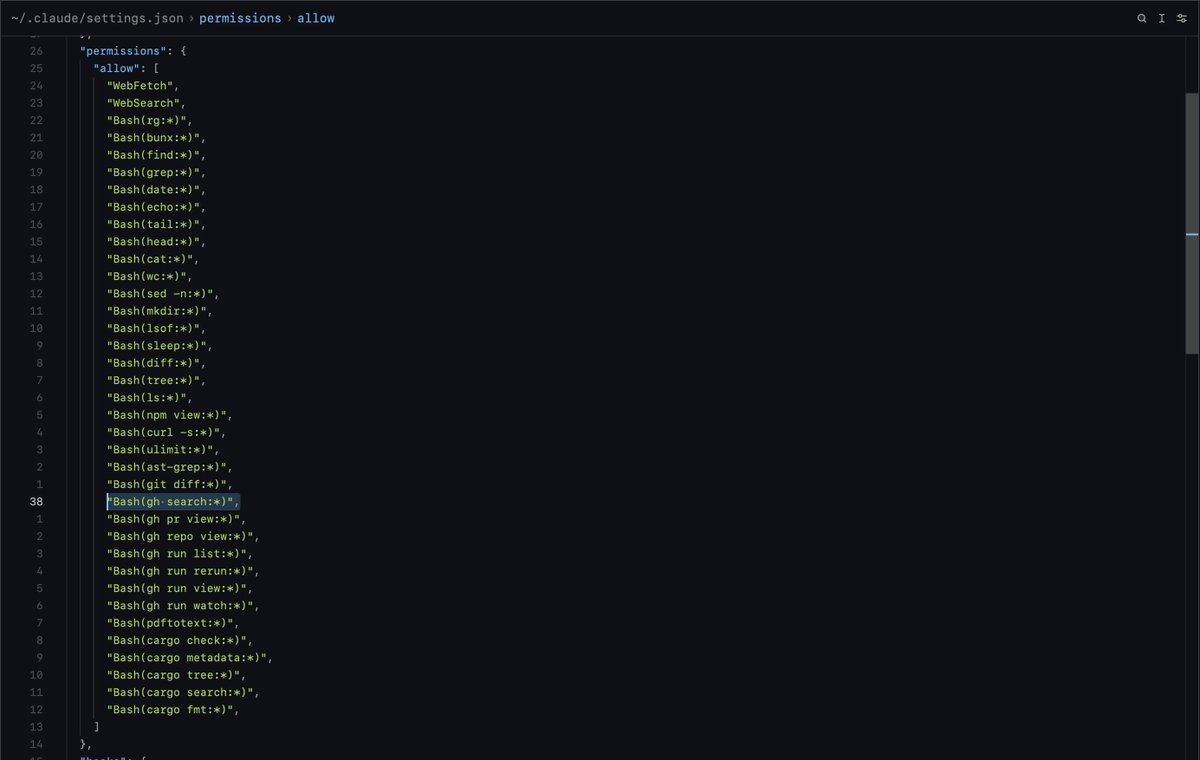Click the "Bash(gh run rerun:*)" entry
Image resolution: width=1200 pixels, height=760 pixels.
click(x=183, y=571)
